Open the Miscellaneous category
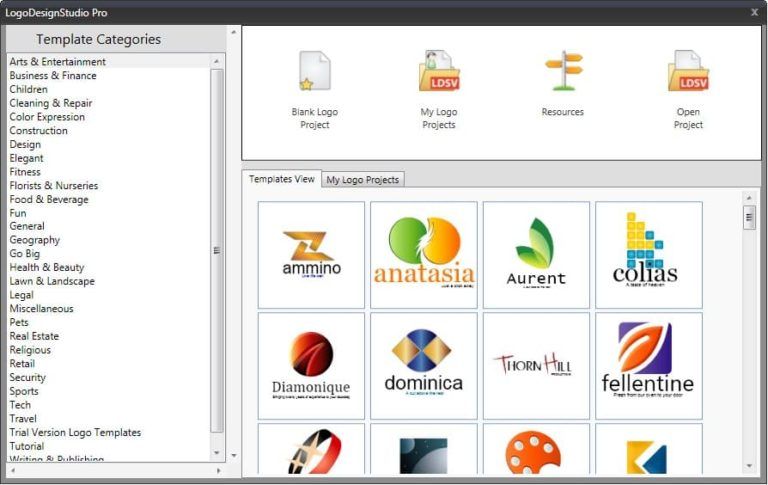This screenshot has height=485, width=768. pos(42,308)
